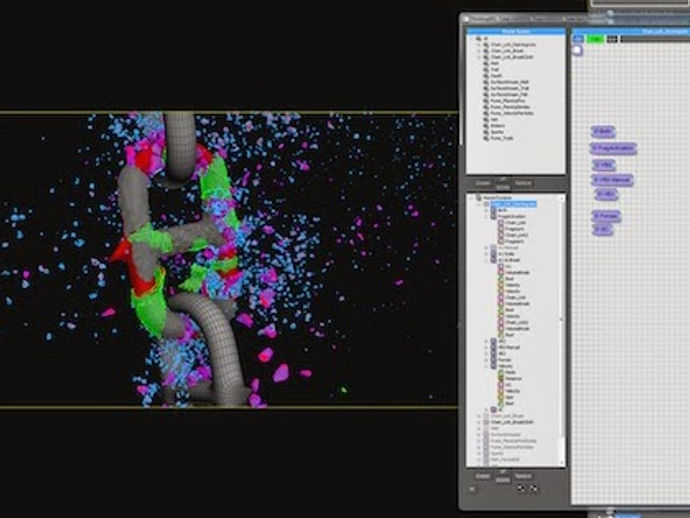The width and height of the screenshot is (690, 518).
Task: Click the group icon beside Embers
Action: click(x=486, y=125)
